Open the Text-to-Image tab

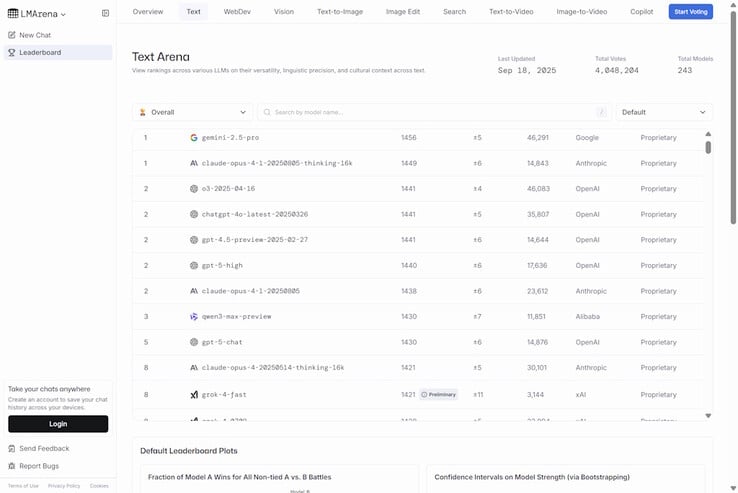[340, 11]
